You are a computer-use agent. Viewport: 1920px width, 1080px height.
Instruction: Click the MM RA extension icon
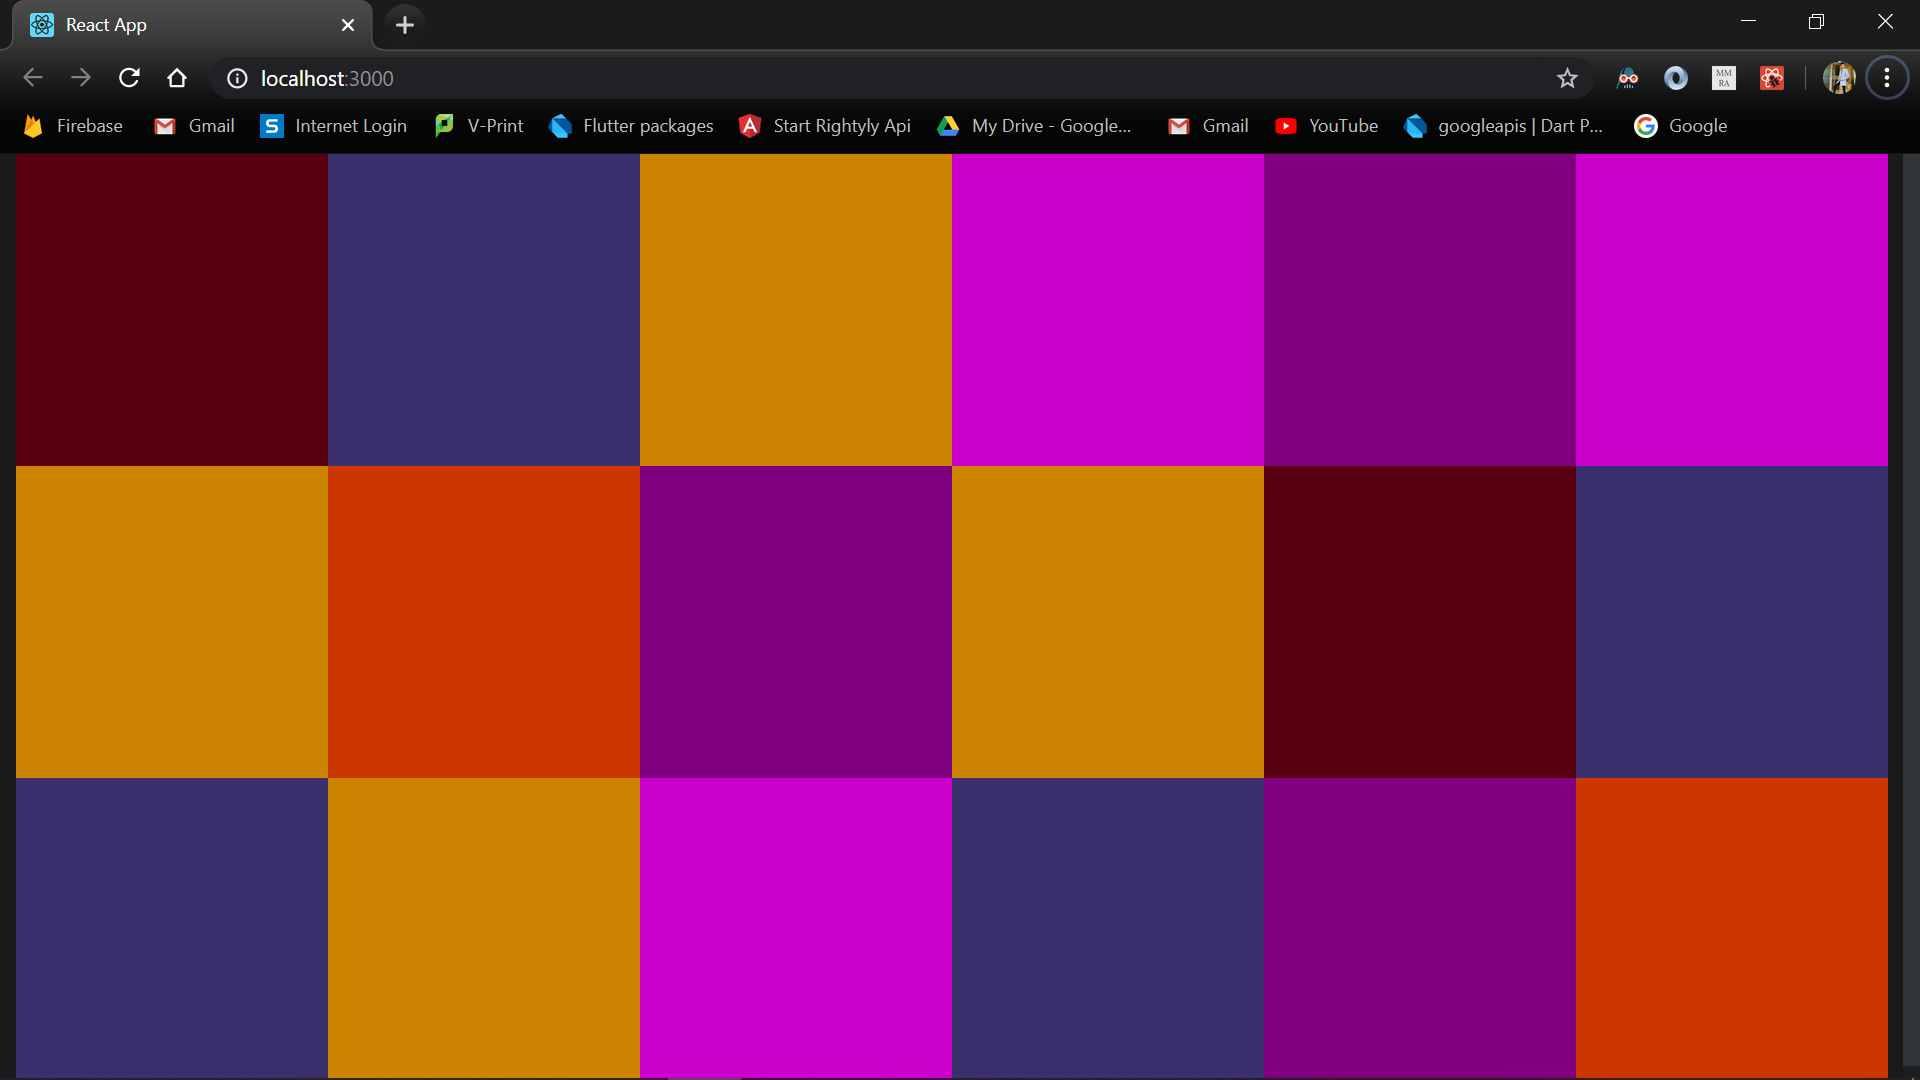click(x=1723, y=78)
